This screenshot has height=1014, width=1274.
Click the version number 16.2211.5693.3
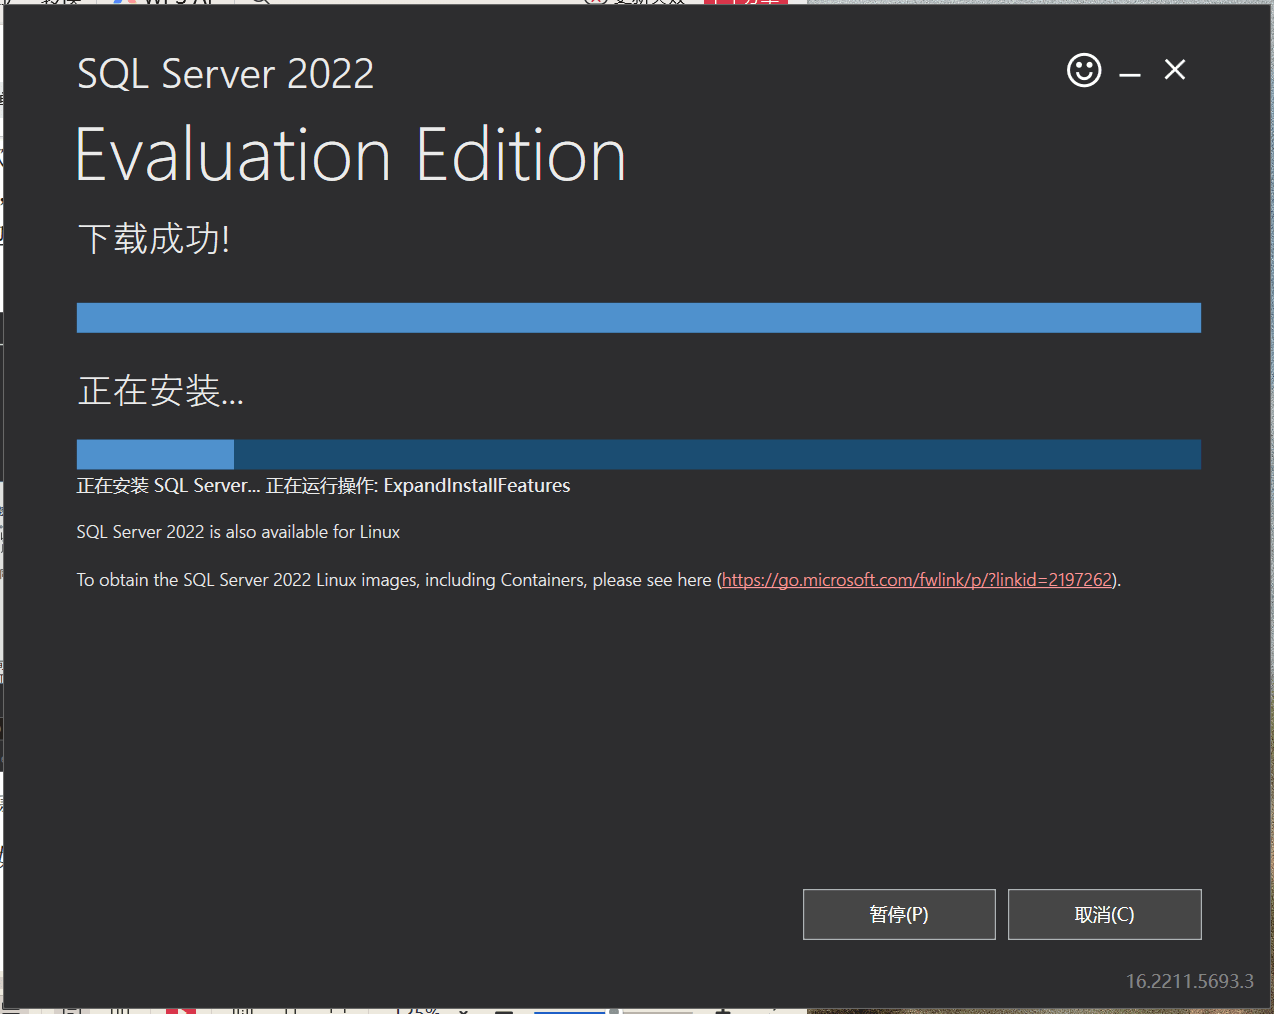click(1190, 981)
